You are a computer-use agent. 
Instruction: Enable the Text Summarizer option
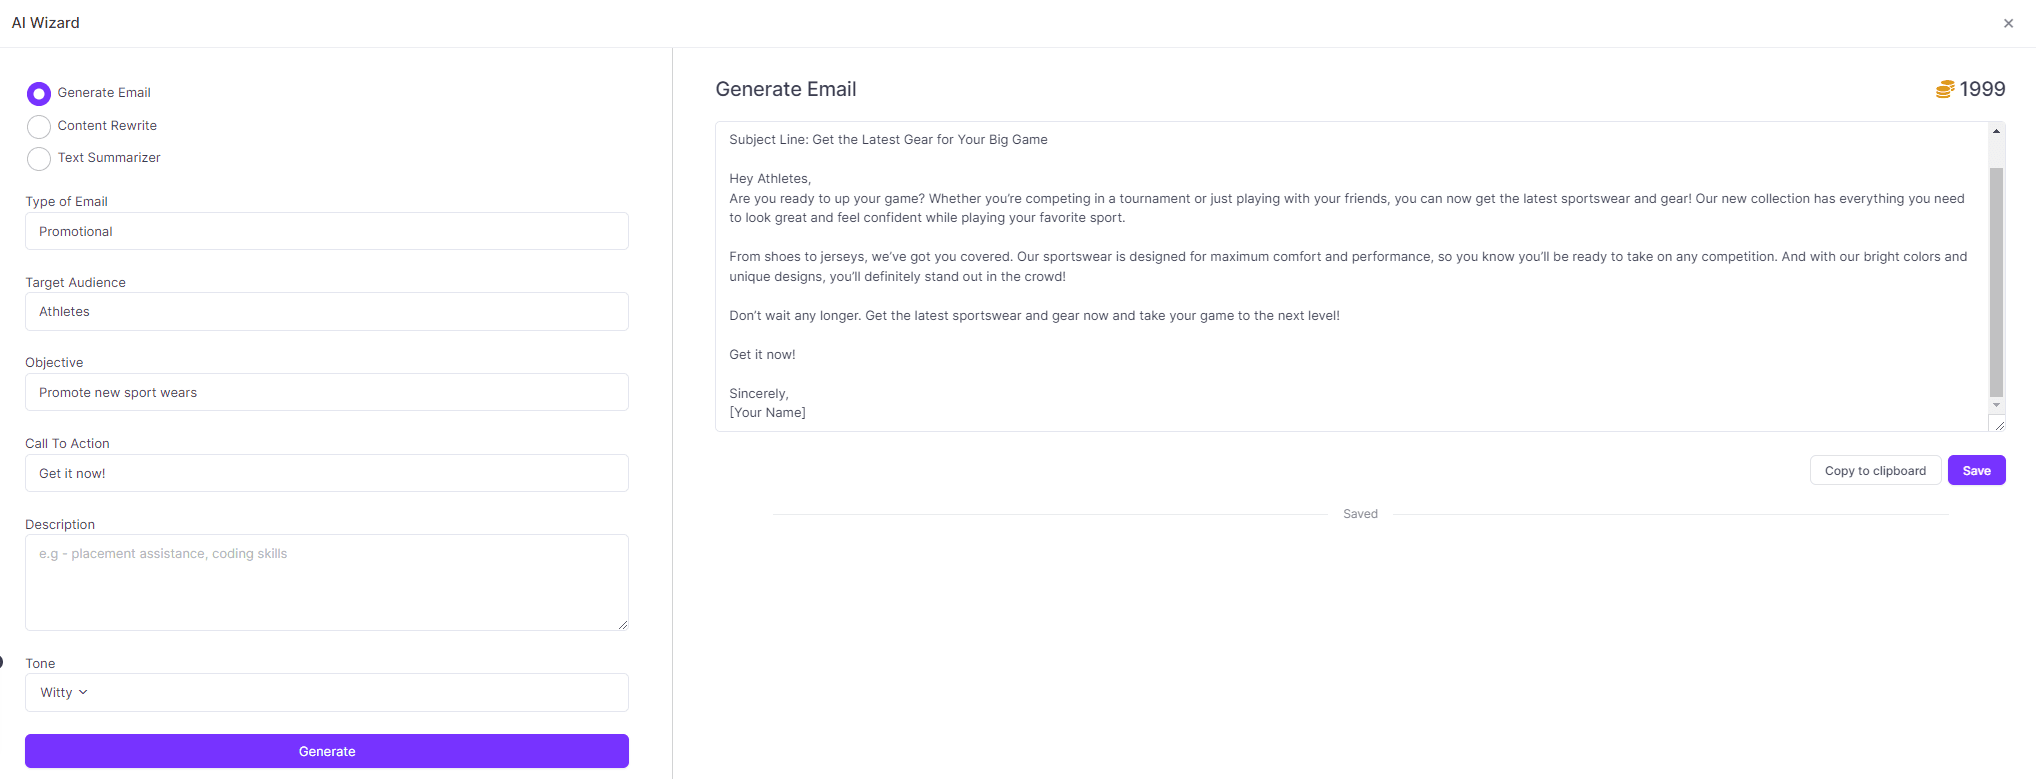39,158
